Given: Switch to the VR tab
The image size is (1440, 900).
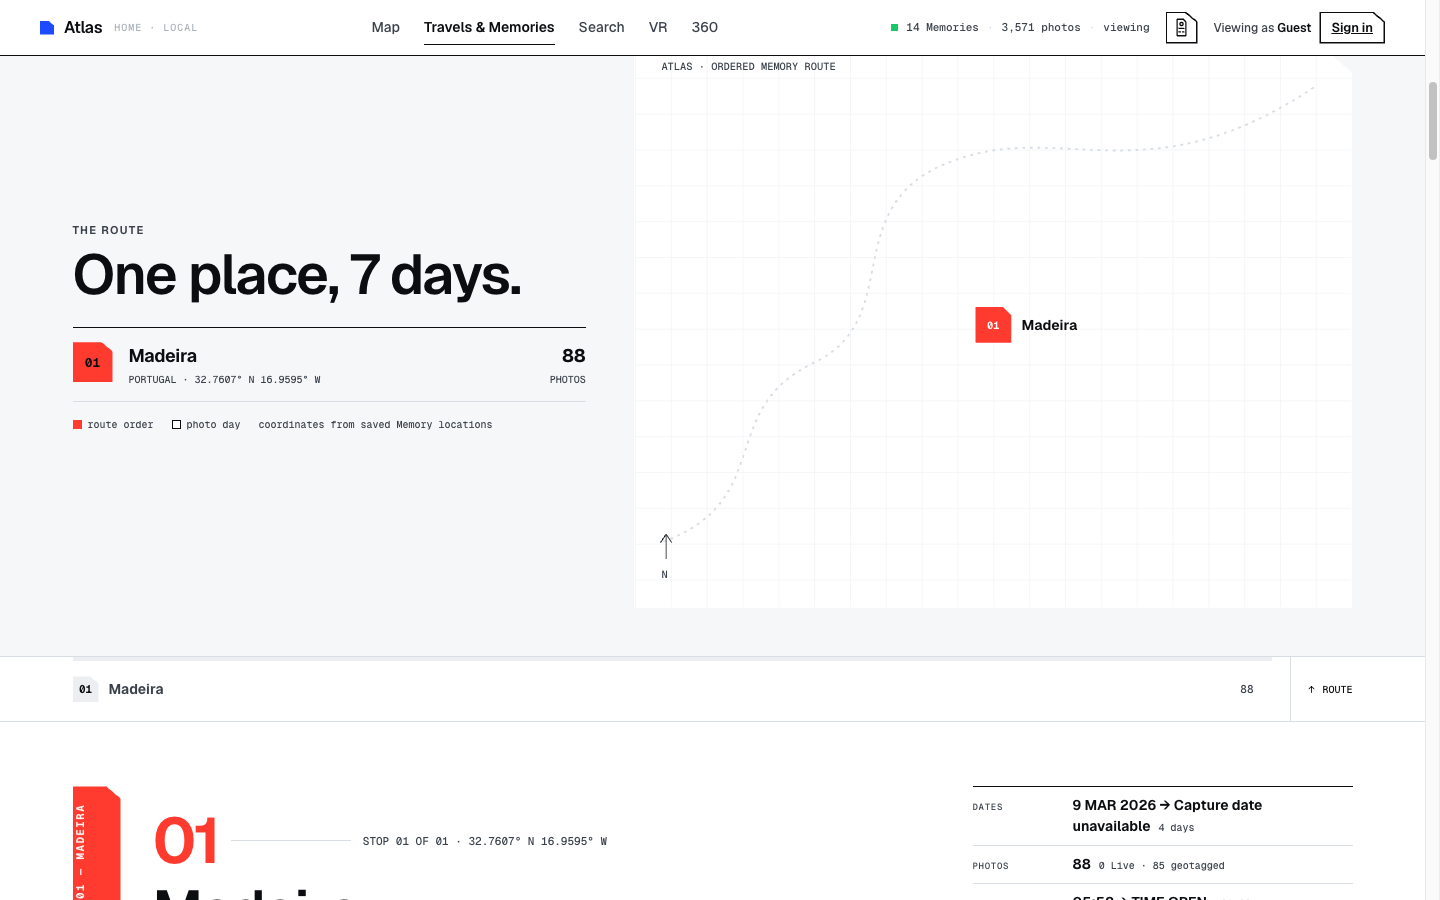Looking at the screenshot, I should point(658,27).
